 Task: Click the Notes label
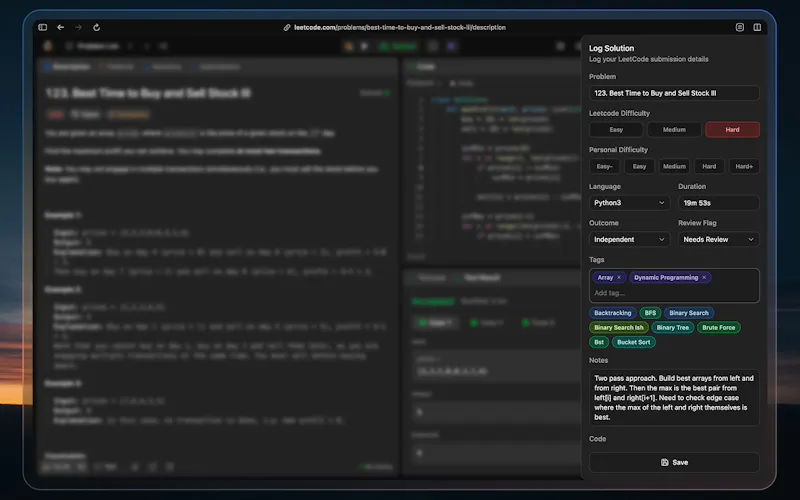click(598, 360)
